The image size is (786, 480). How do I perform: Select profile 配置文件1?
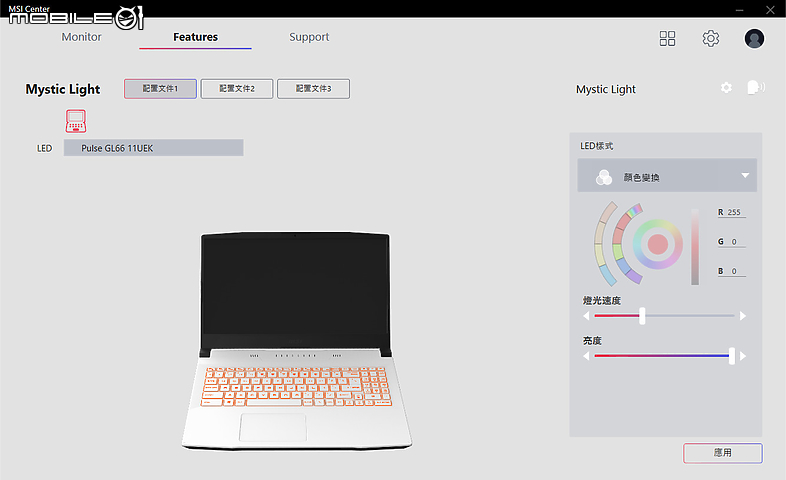point(160,89)
